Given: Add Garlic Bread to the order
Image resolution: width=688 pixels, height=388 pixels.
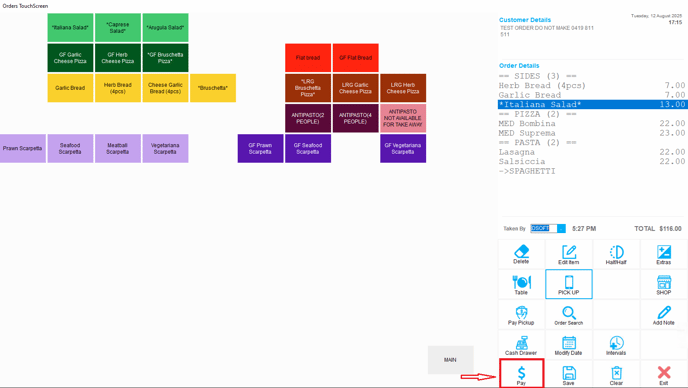Looking at the screenshot, I should (70, 88).
